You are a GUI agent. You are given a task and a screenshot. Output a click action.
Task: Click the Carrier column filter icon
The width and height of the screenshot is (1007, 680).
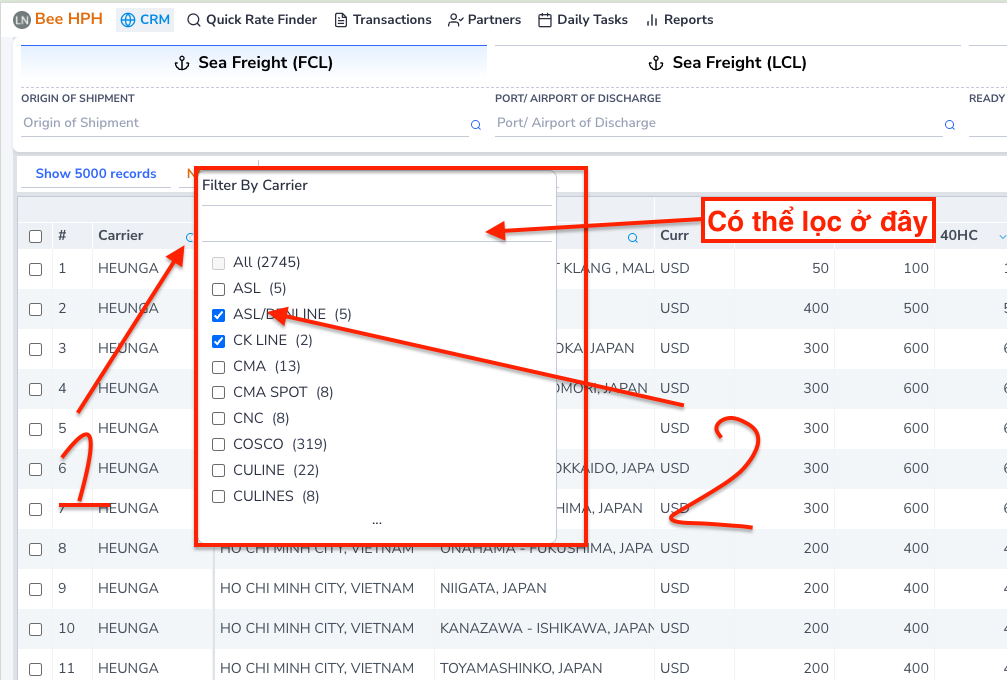tap(189, 237)
